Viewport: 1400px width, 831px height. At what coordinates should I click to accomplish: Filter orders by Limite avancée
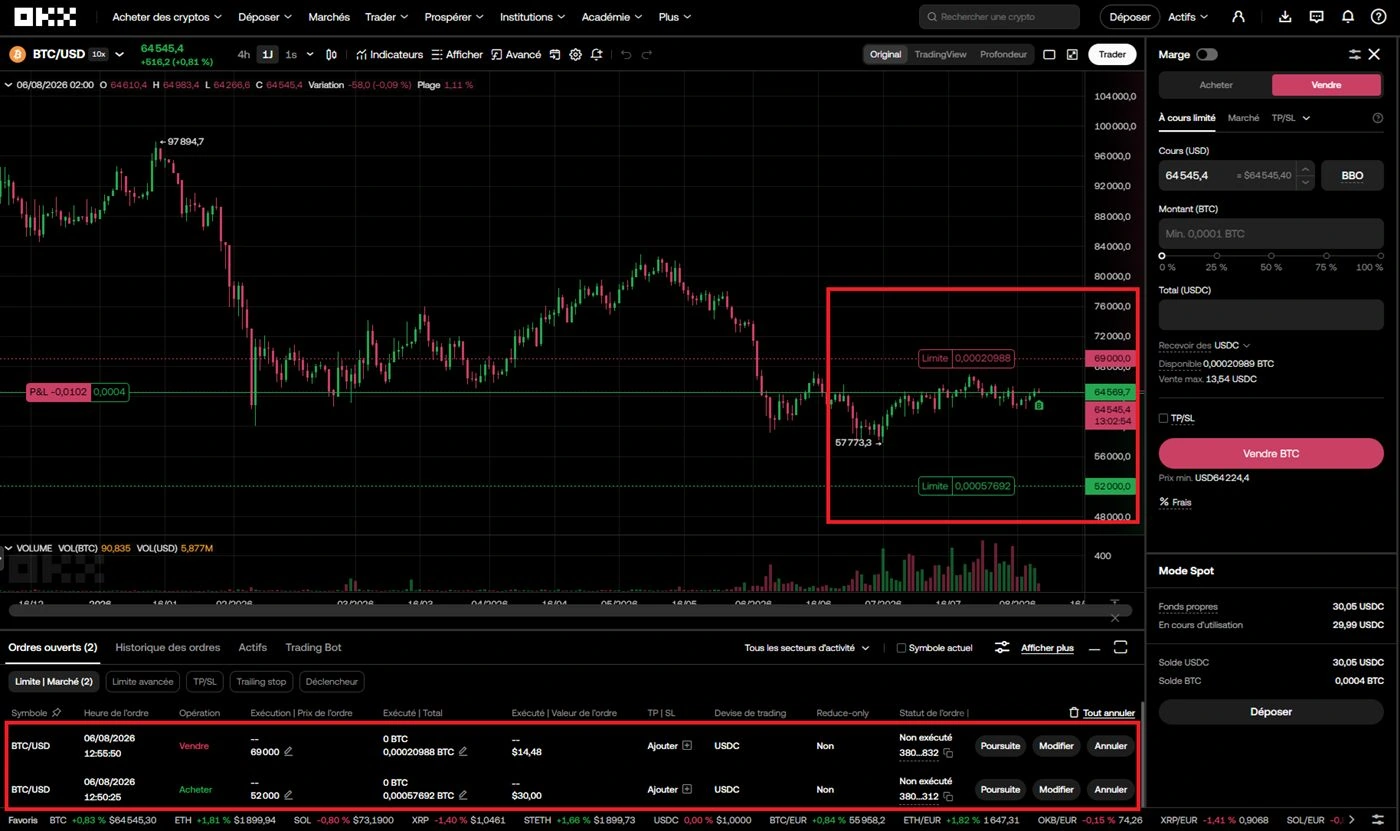click(143, 682)
